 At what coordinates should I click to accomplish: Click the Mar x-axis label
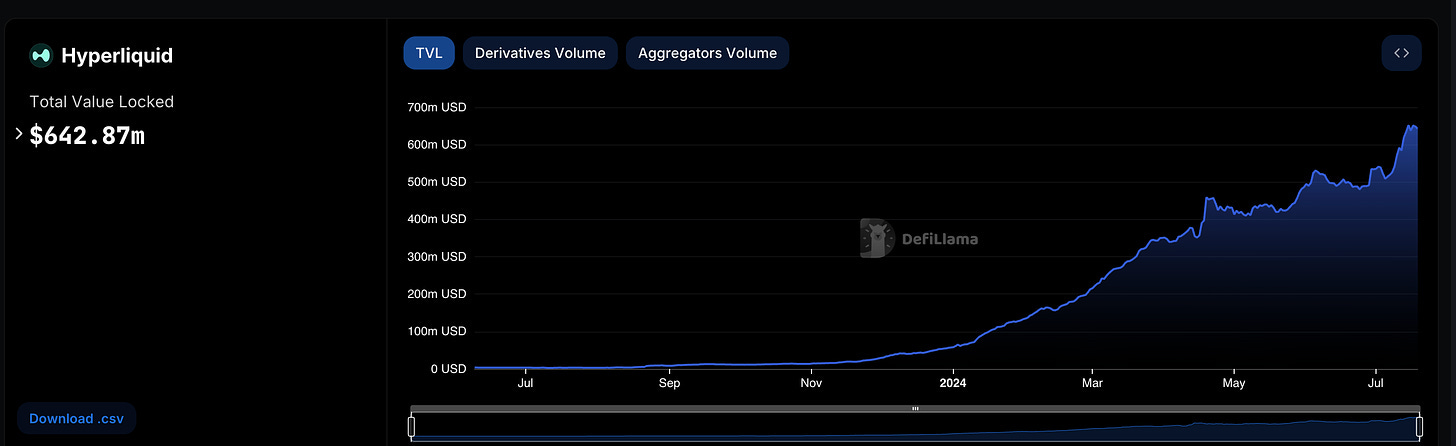(1092, 382)
